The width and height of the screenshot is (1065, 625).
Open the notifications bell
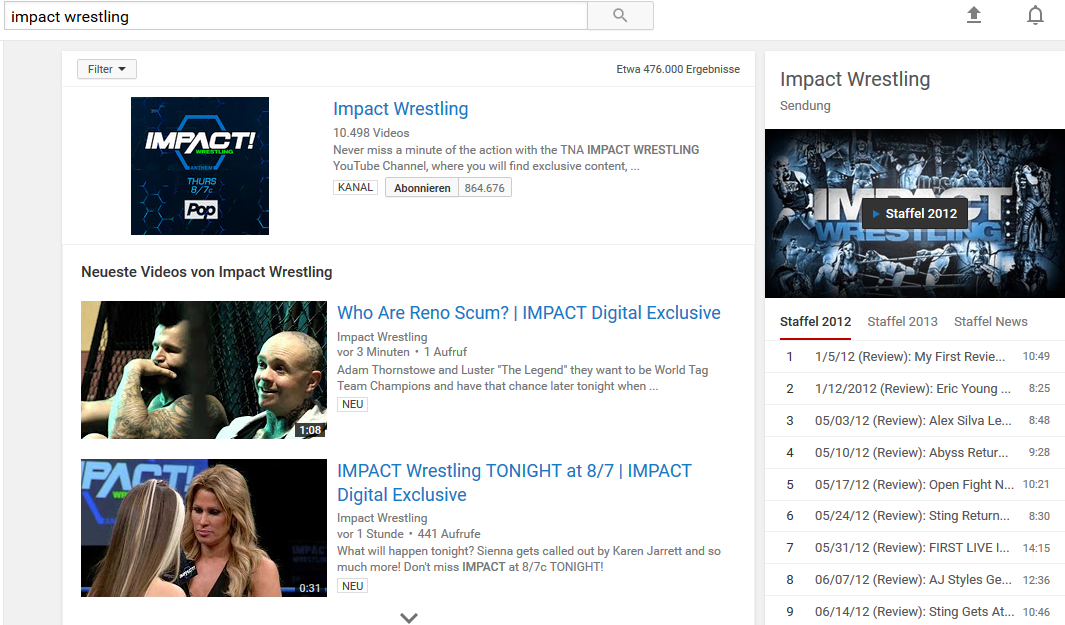pyautogui.click(x=1035, y=16)
